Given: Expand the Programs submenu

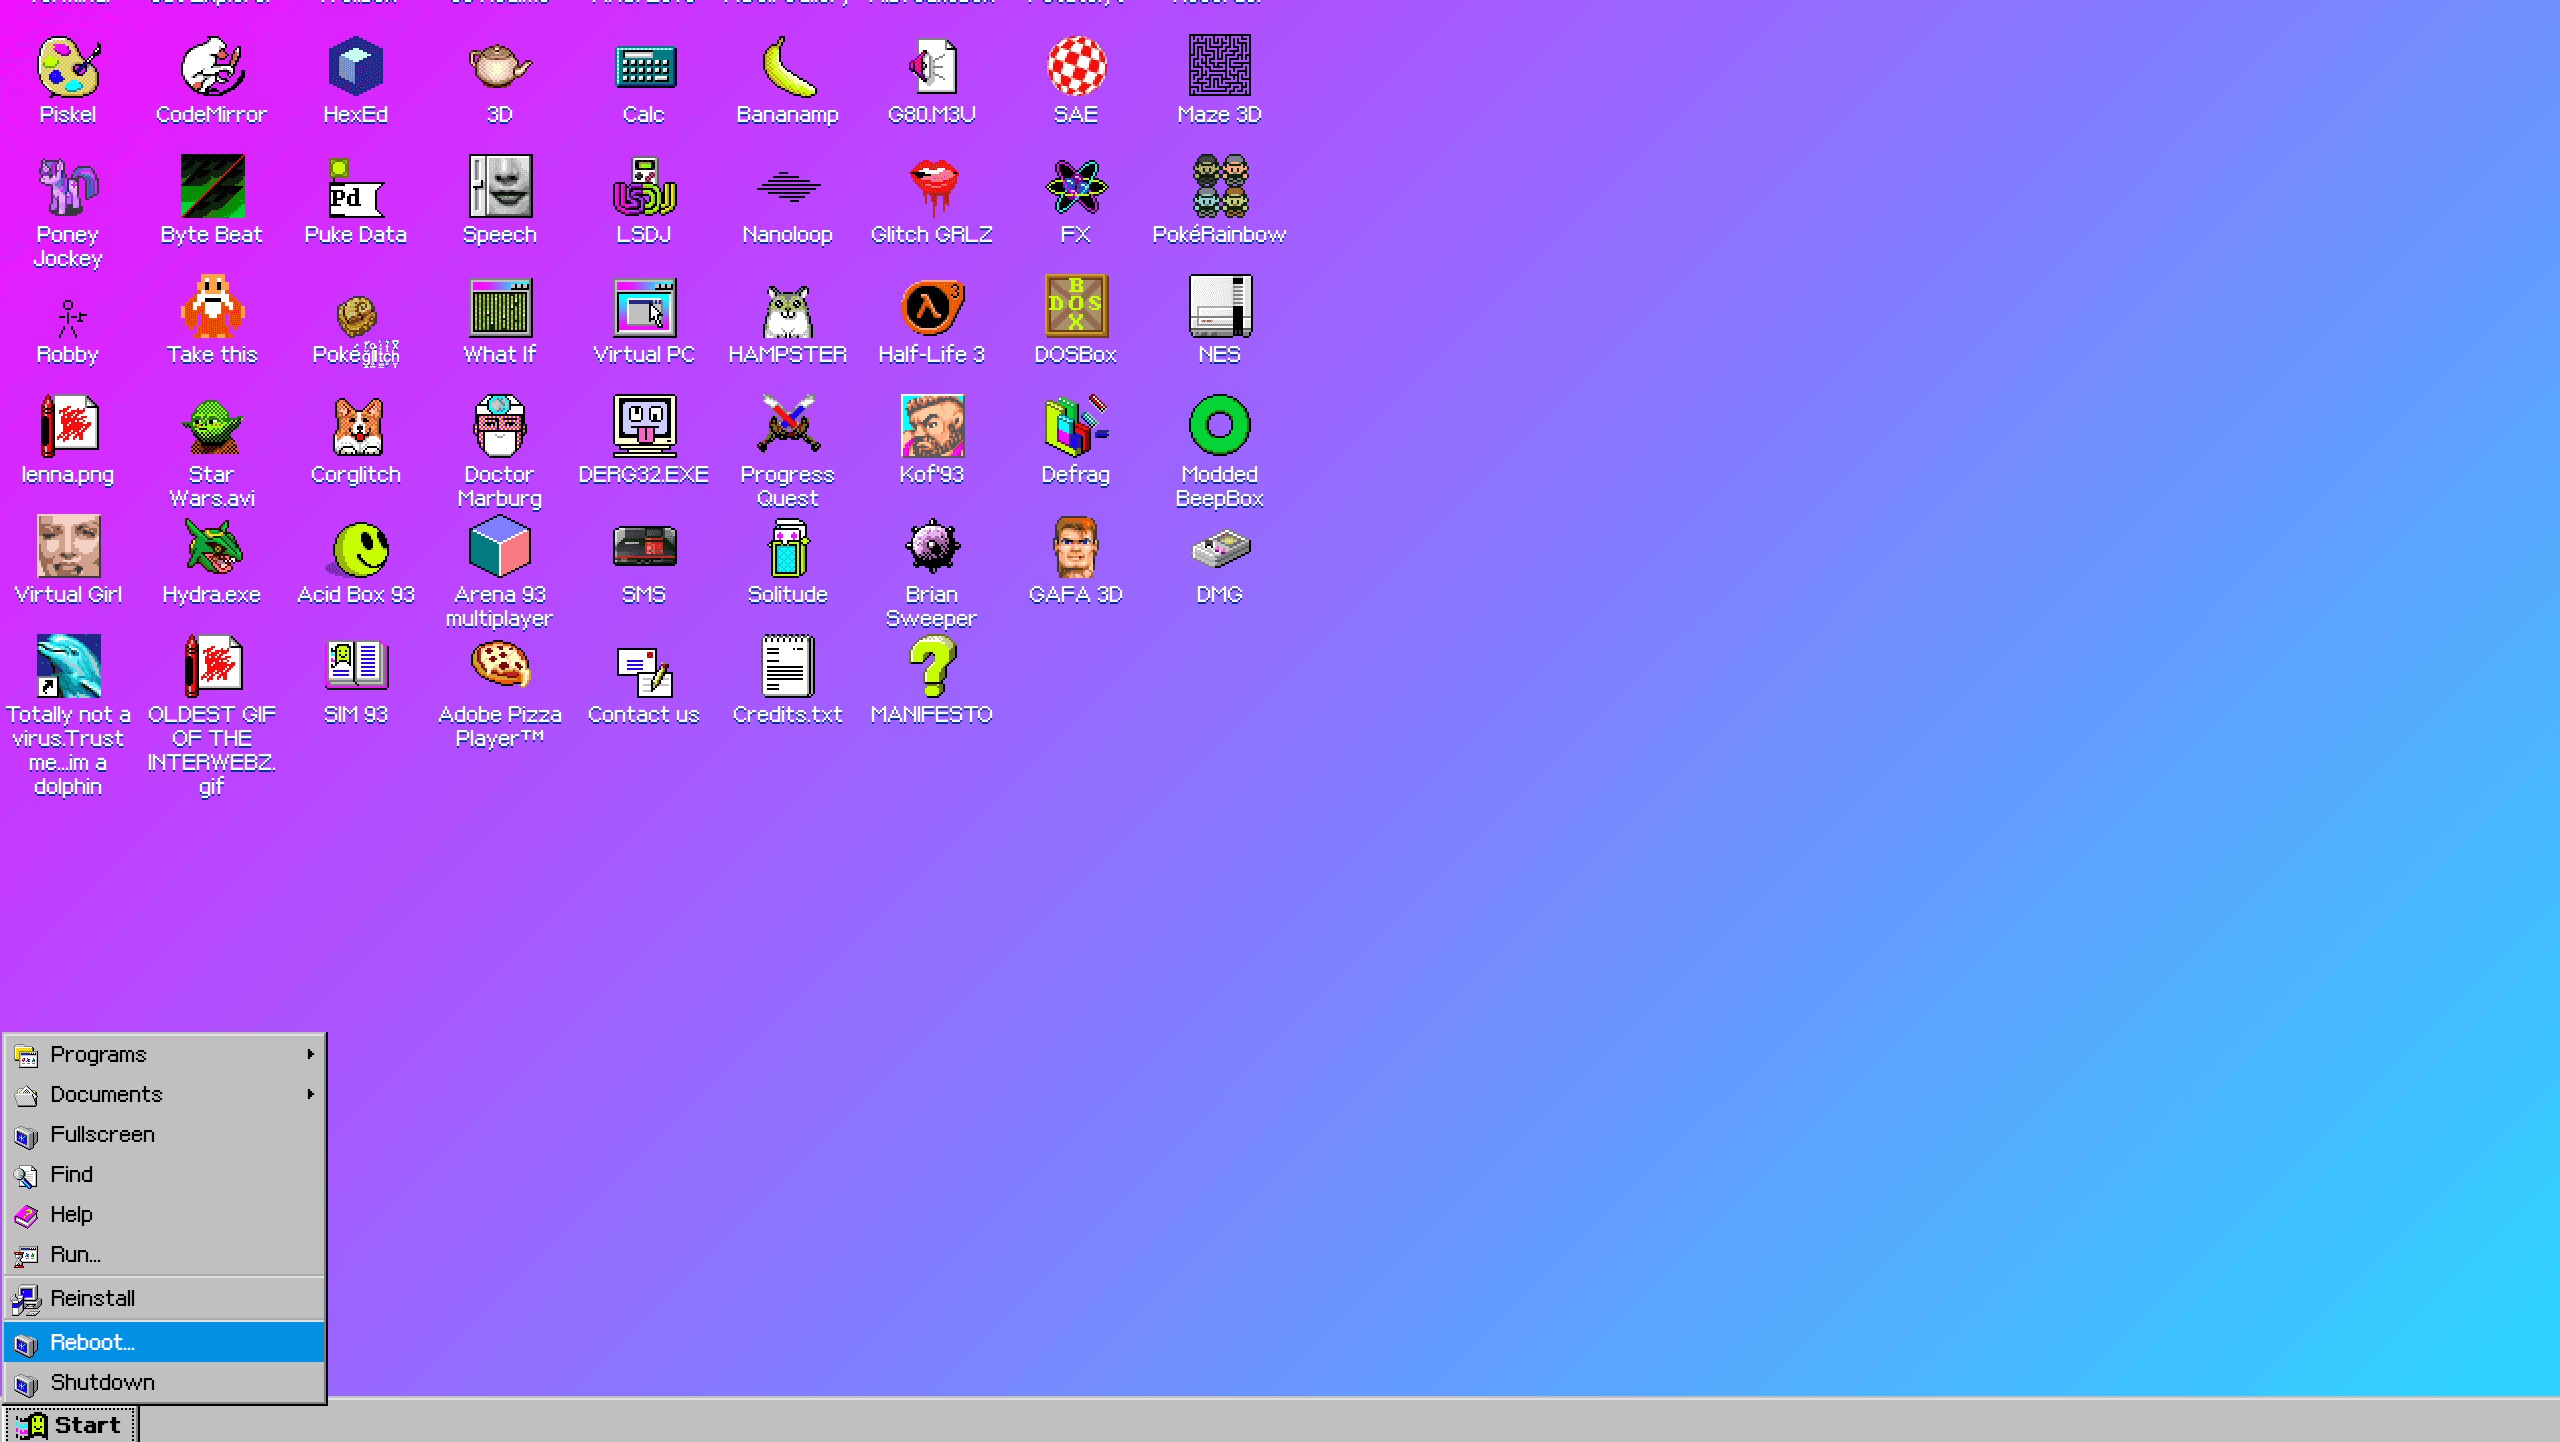Looking at the screenshot, I should [98, 1054].
